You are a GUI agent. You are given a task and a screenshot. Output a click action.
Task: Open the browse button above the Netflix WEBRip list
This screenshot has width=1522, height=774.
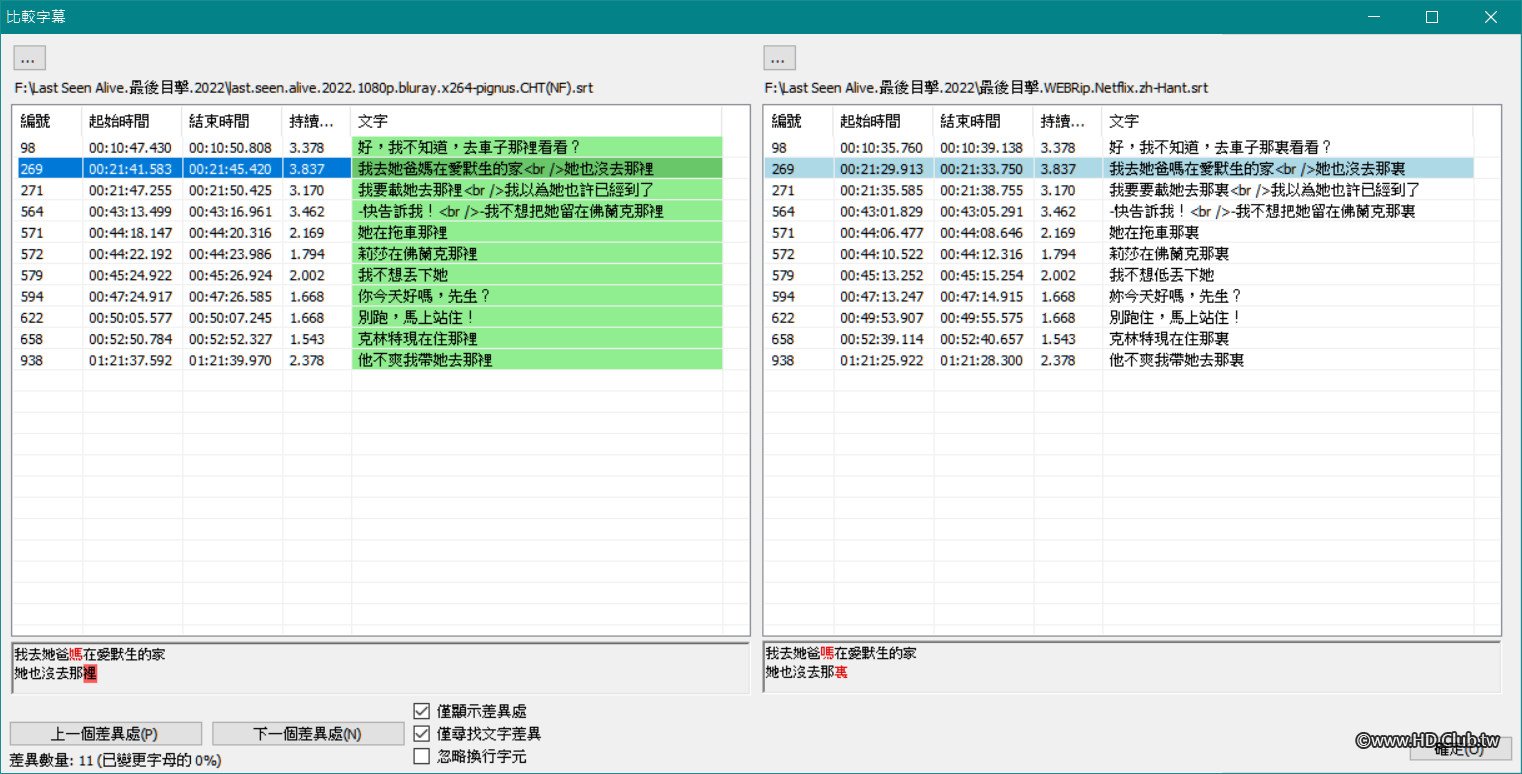coord(780,58)
